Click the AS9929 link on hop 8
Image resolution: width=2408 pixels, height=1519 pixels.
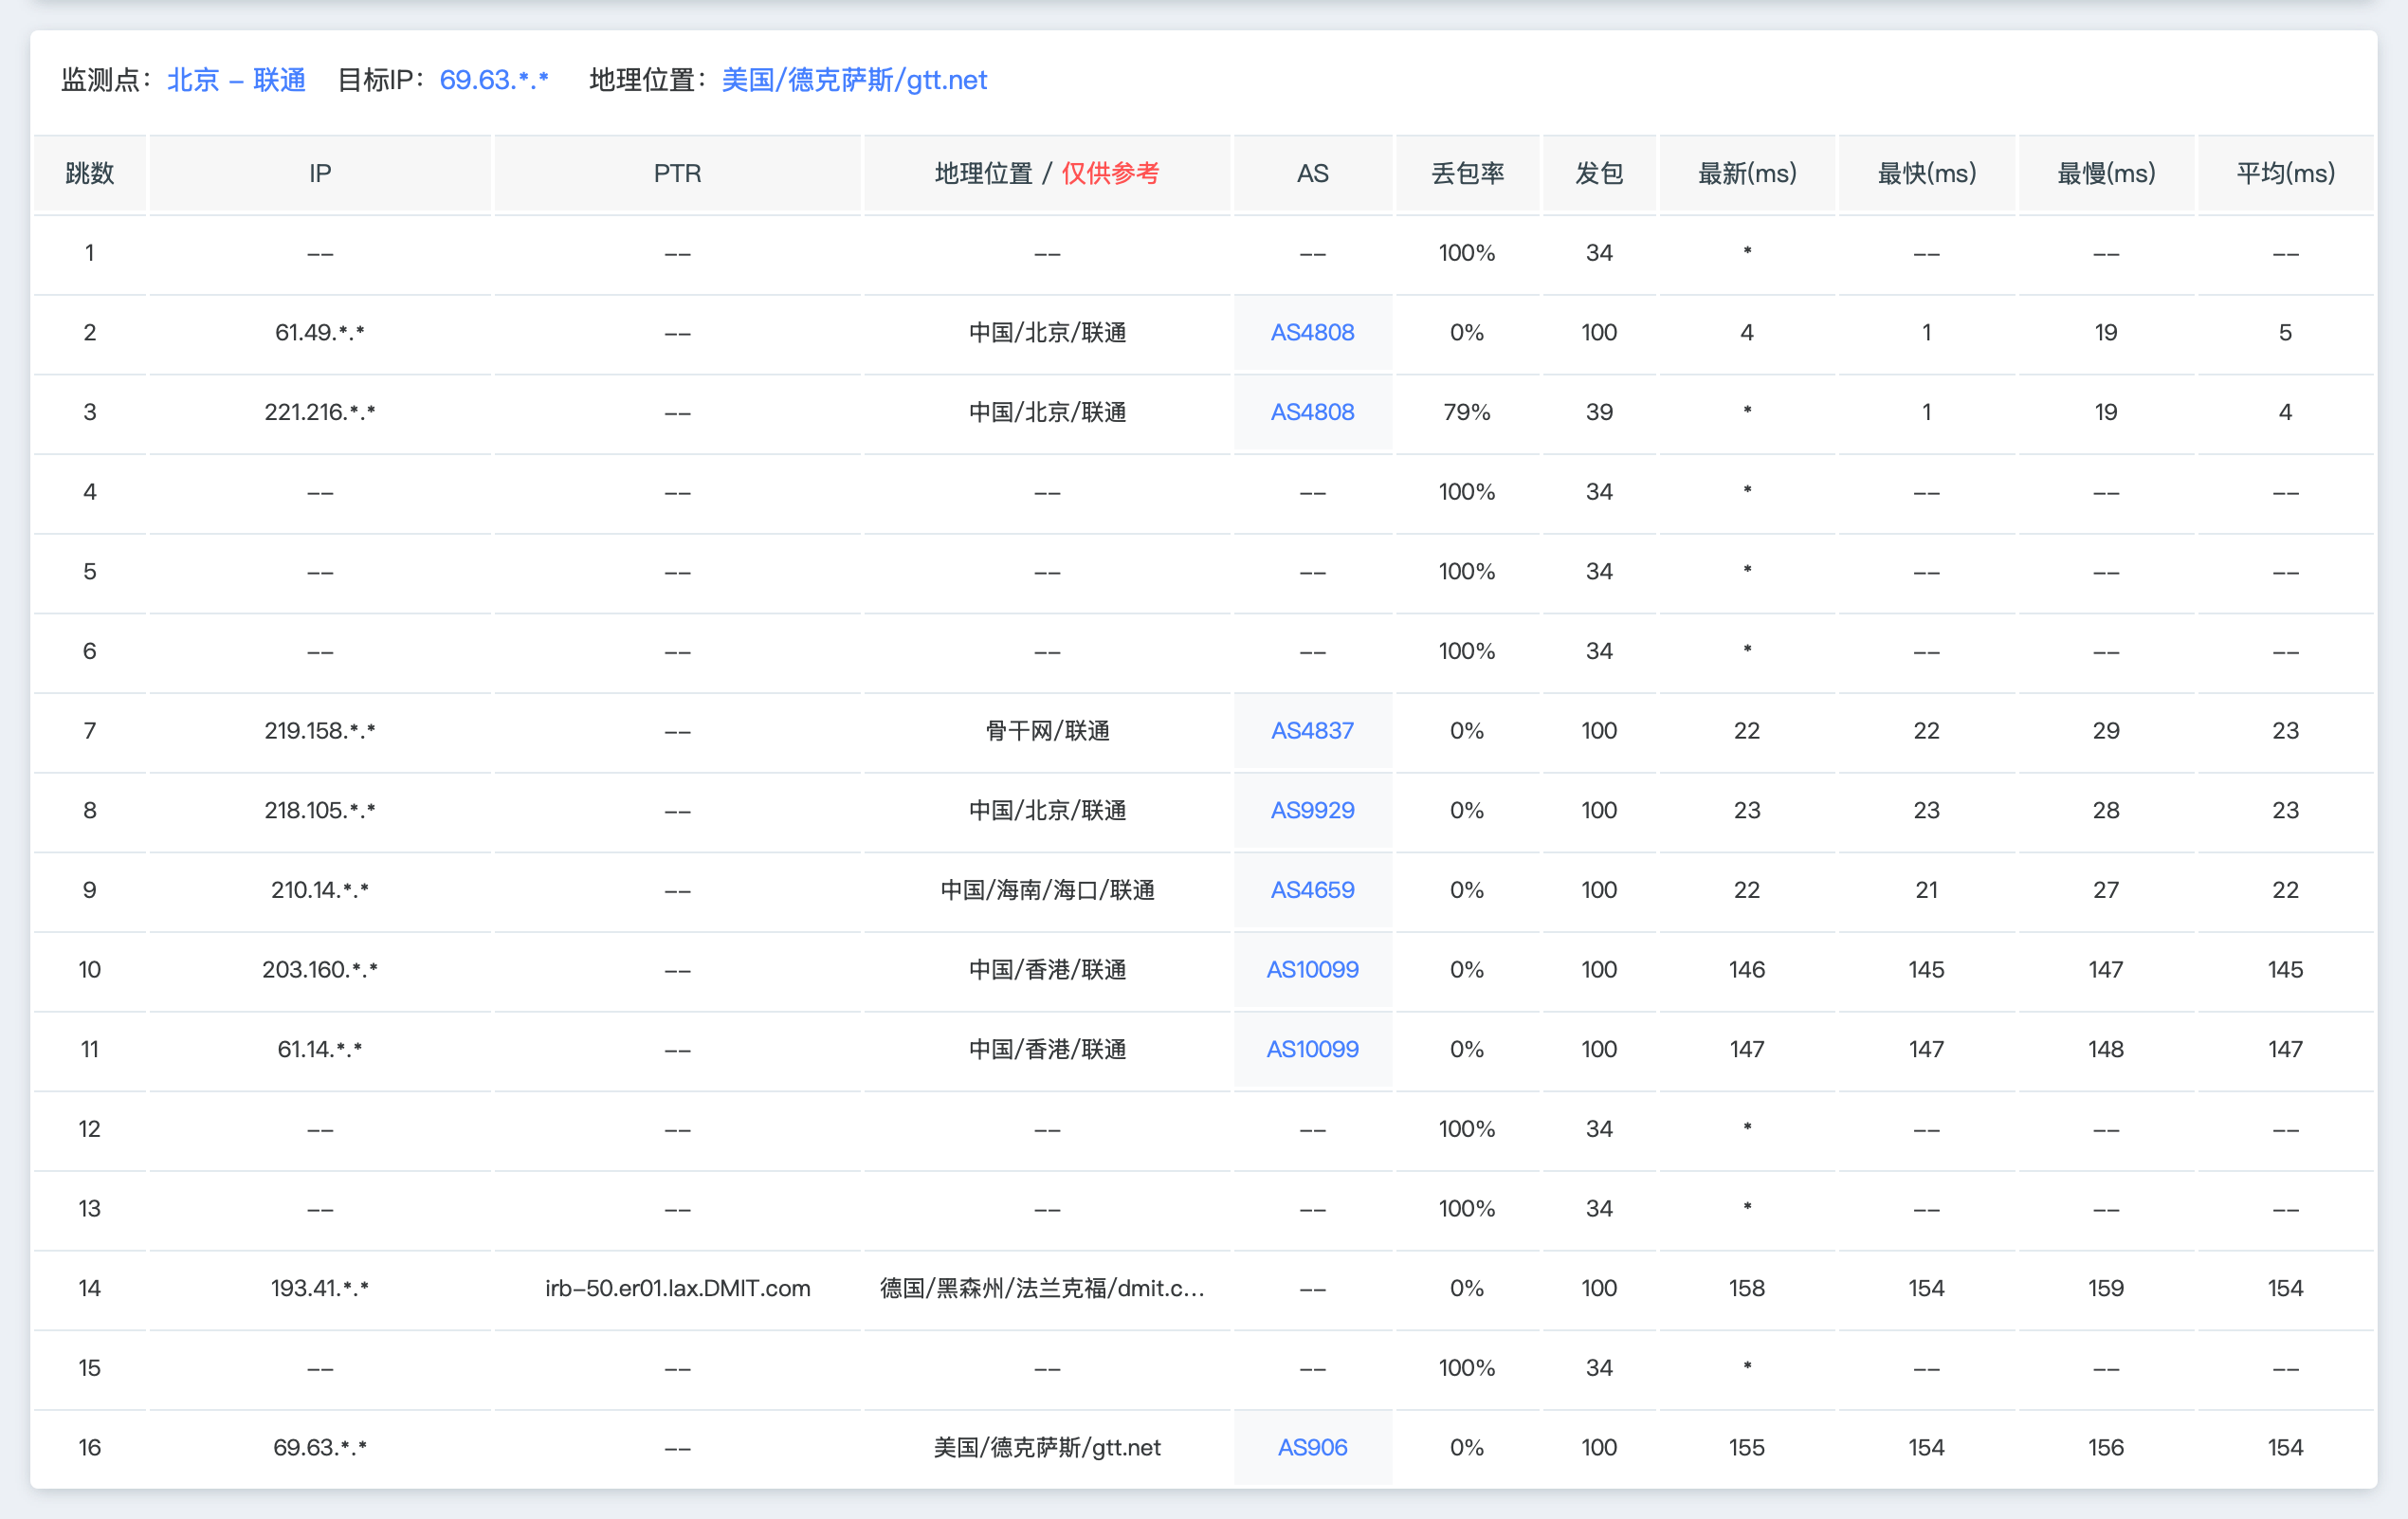1312,810
